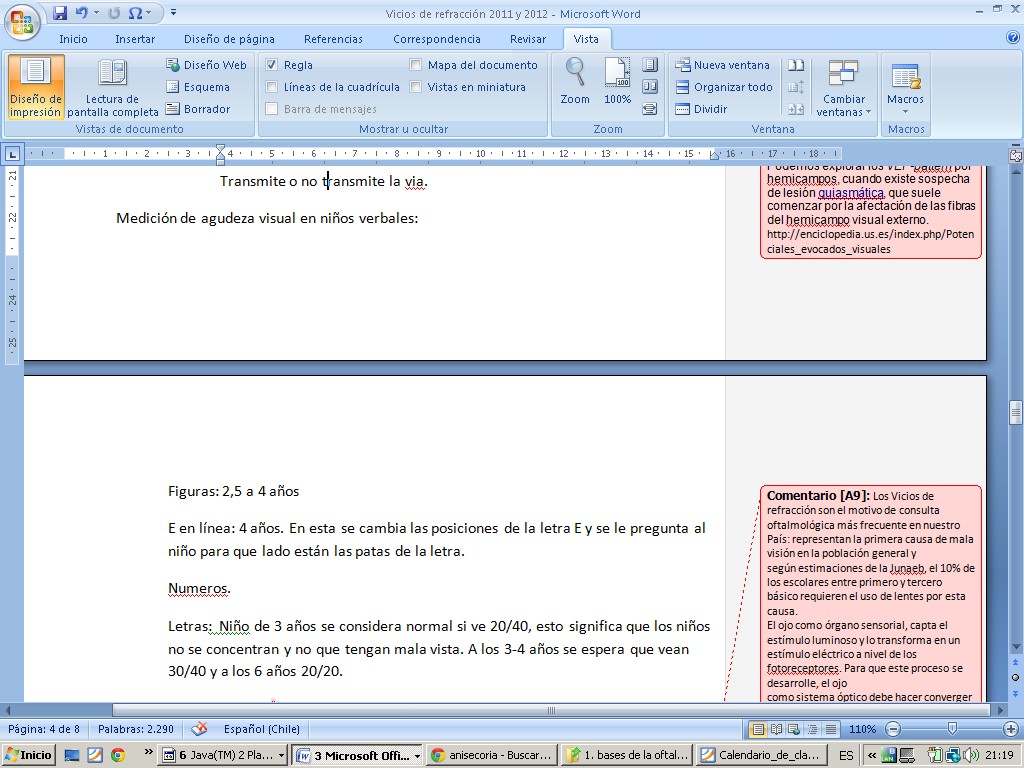This screenshot has height=768, width=1024.
Task: Uncheck the Regla checkbox
Action: 271,65
